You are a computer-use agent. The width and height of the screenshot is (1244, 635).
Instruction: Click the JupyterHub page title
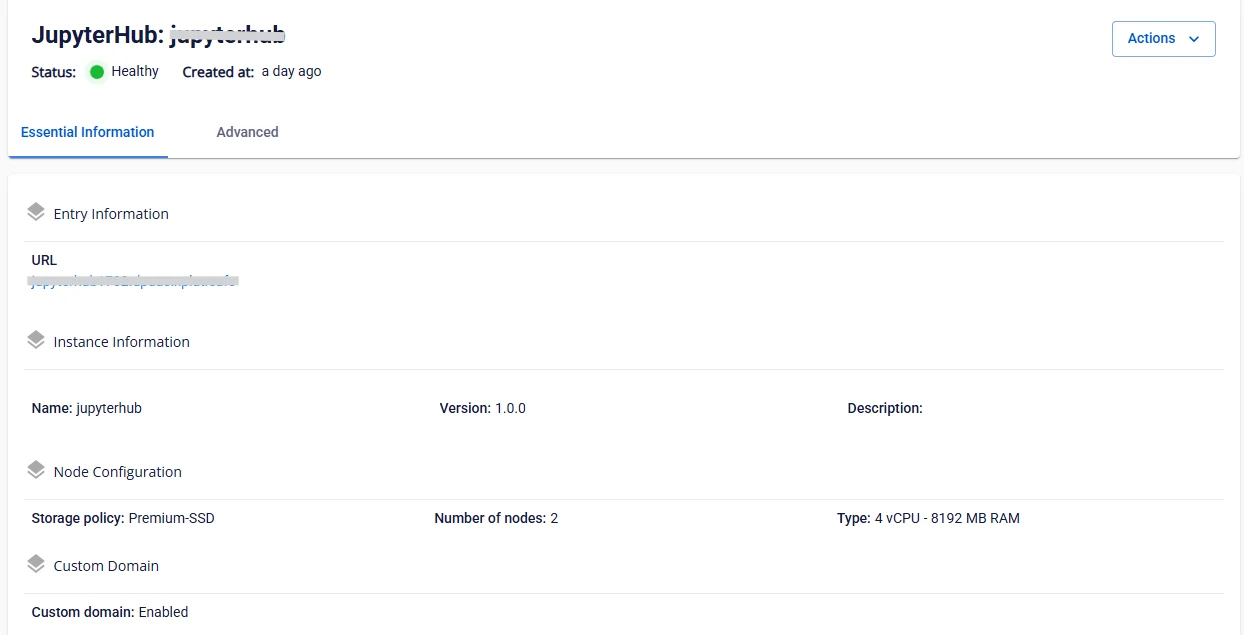[159, 34]
